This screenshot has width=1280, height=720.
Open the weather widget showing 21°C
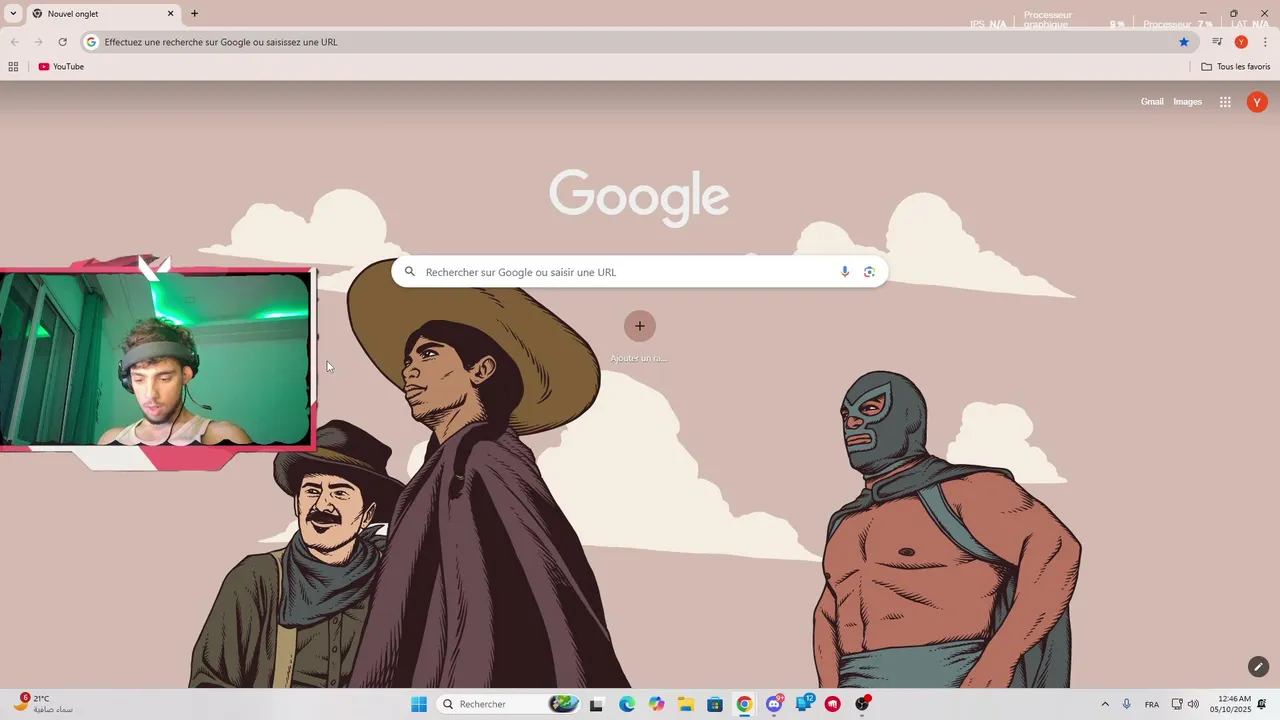tap(43, 704)
